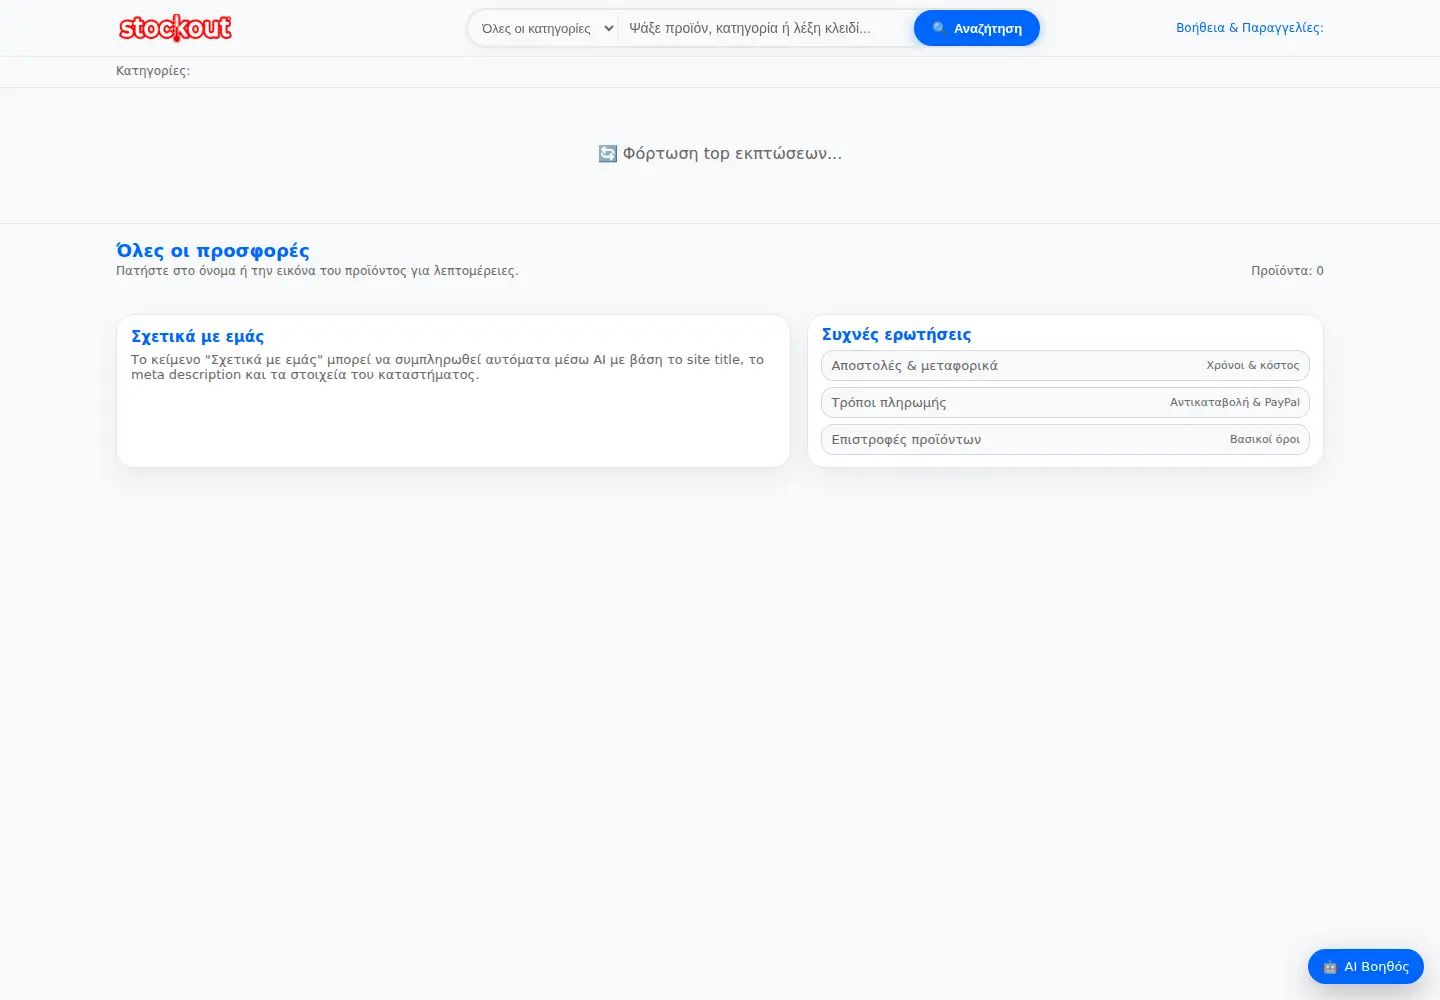Click the 'Φόρτωση top εκπτώσεων...' text

coord(732,153)
